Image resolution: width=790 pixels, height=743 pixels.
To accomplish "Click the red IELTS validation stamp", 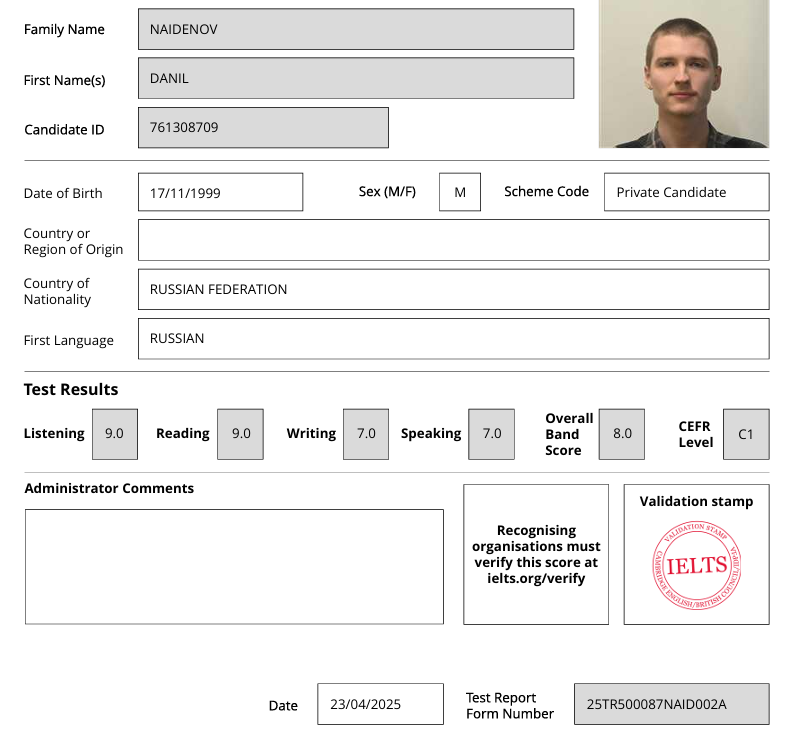I will (x=696, y=565).
